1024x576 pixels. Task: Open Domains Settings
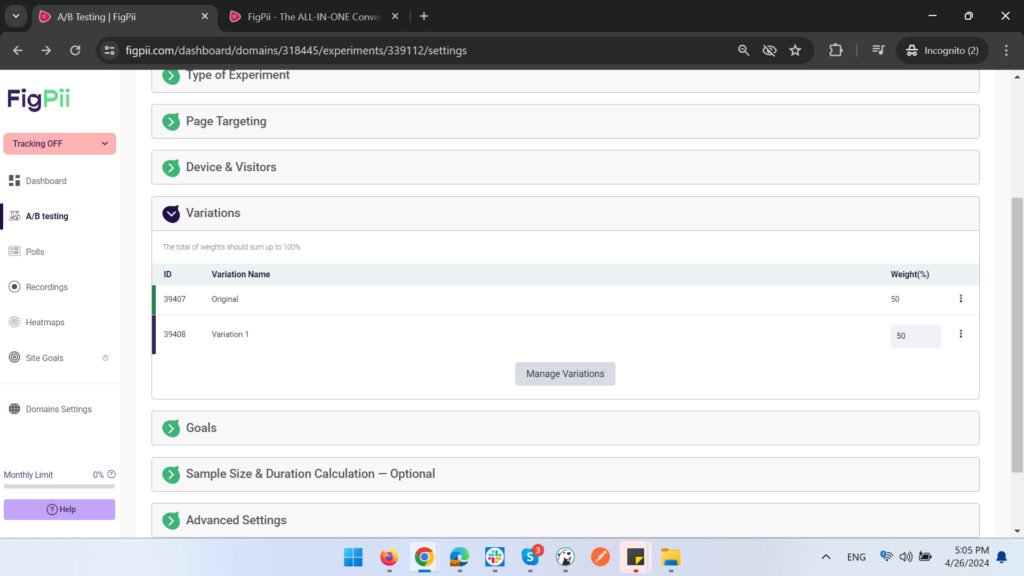point(58,409)
